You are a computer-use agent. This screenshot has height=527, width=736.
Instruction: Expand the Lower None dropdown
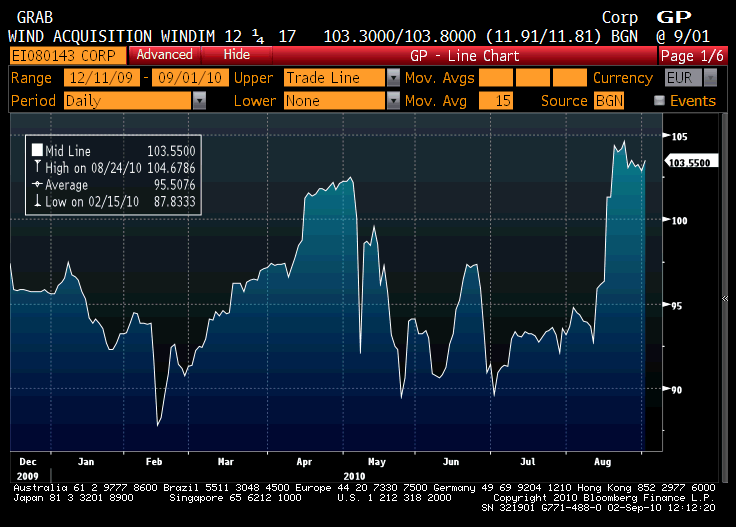[x=393, y=101]
